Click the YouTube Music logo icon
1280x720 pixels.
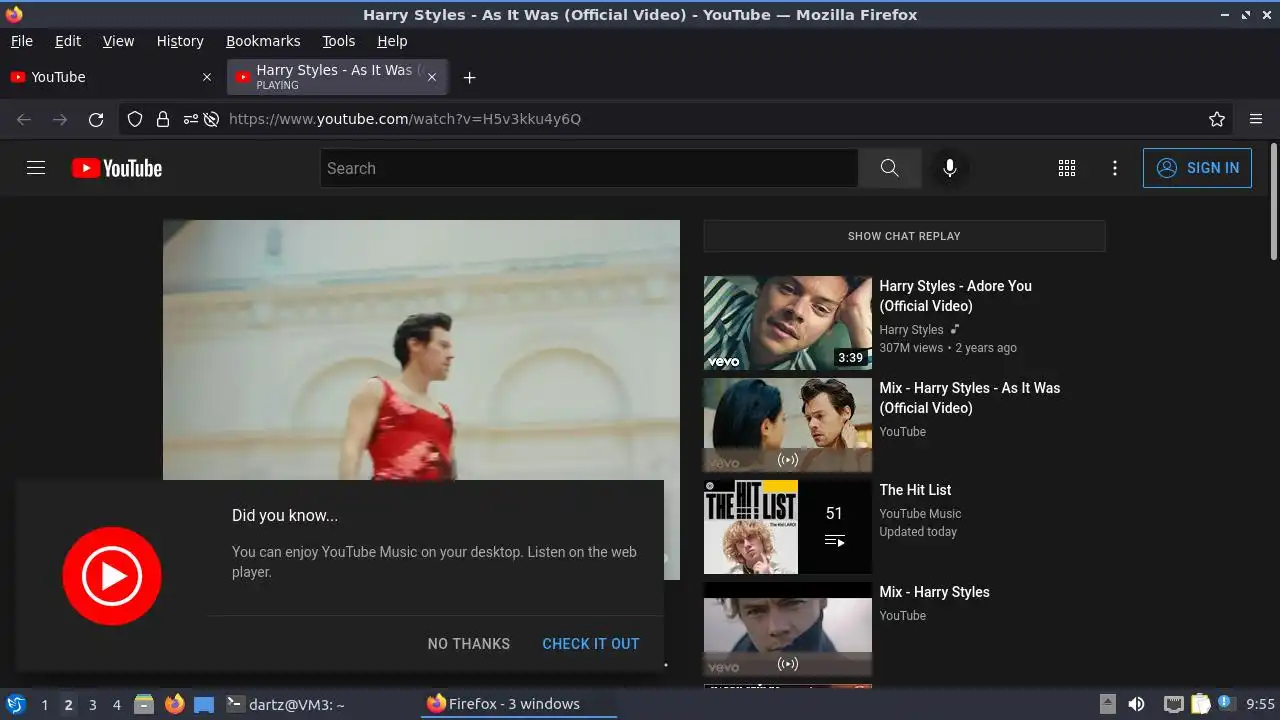pos(112,576)
